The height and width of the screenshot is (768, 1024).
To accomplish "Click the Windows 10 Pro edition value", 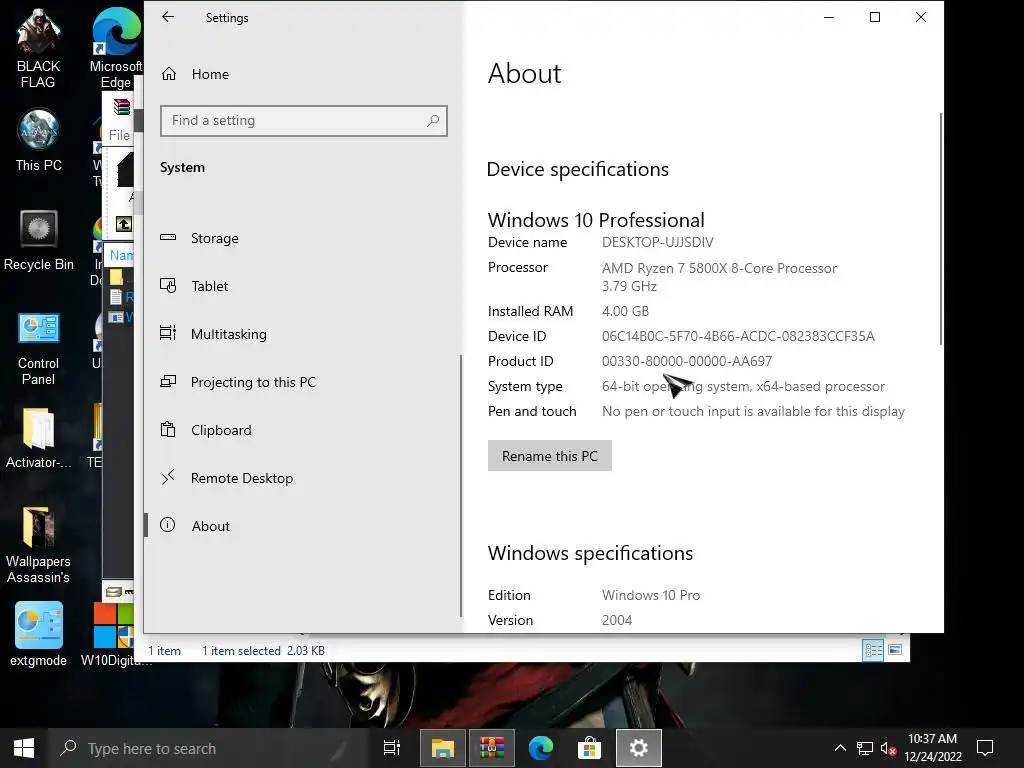I will [x=651, y=596].
